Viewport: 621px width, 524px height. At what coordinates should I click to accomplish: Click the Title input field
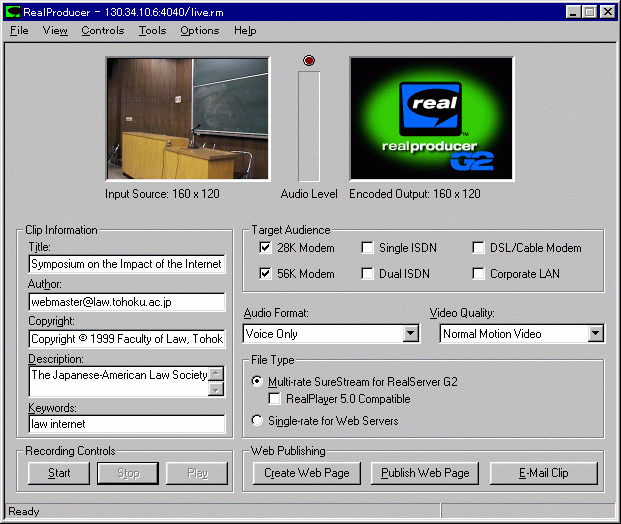[x=127, y=264]
